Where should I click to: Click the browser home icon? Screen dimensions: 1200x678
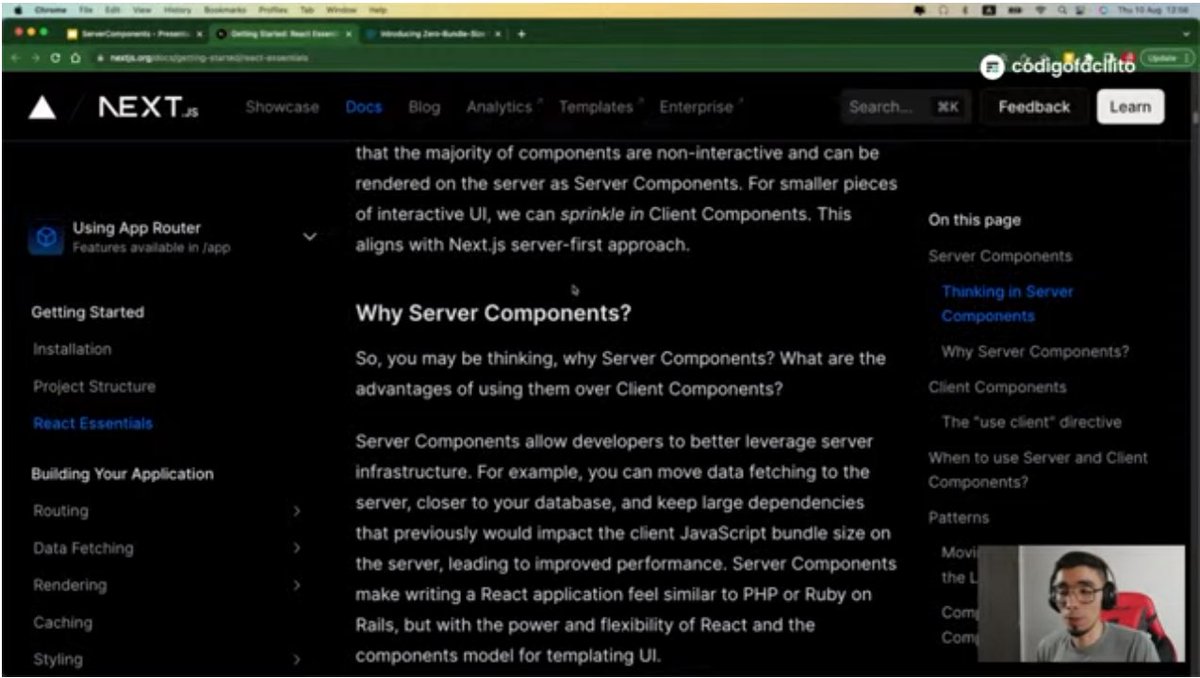76,58
